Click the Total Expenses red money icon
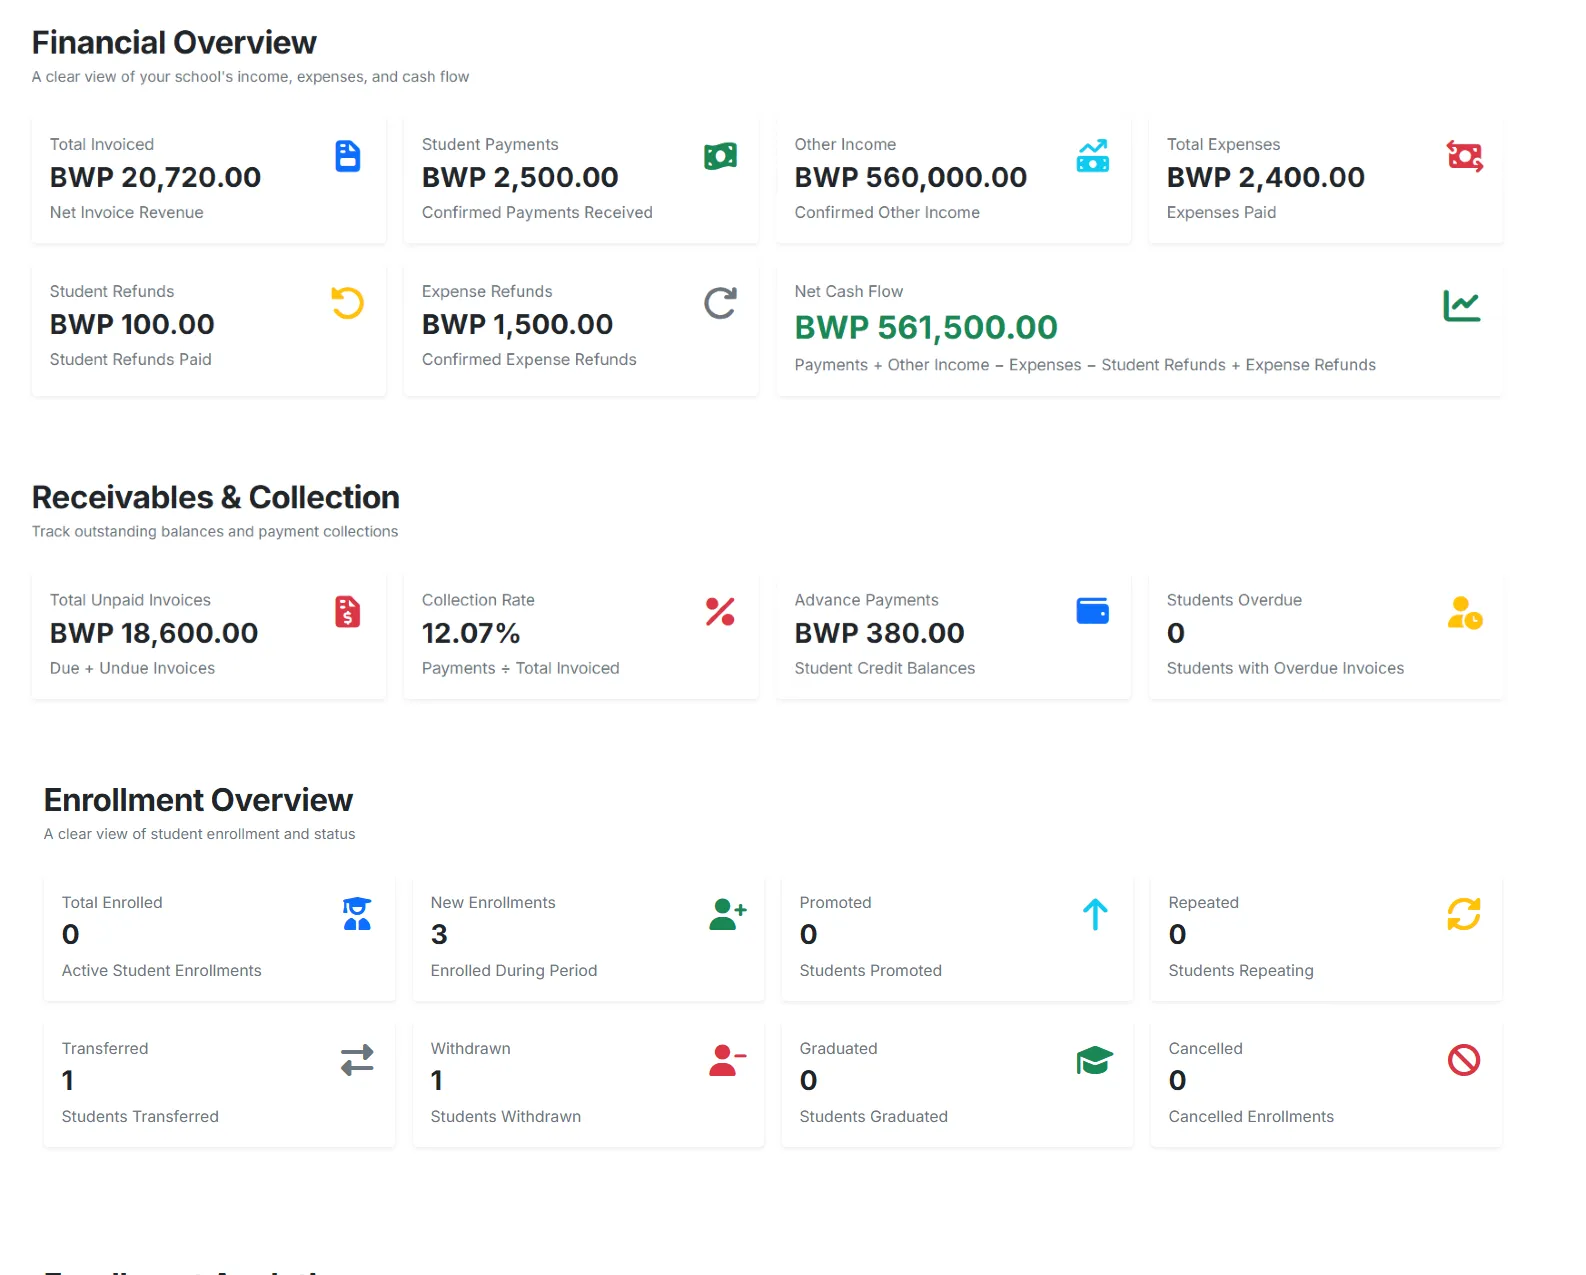 coord(1465,156)
